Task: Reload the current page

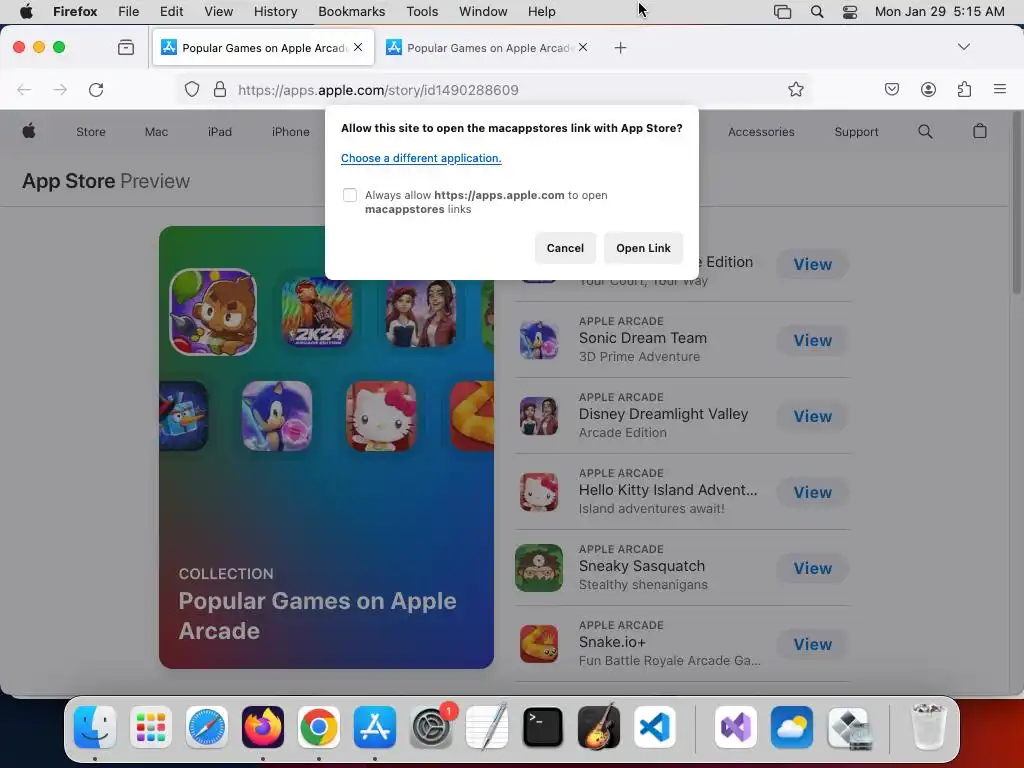Action: point(96,89)
